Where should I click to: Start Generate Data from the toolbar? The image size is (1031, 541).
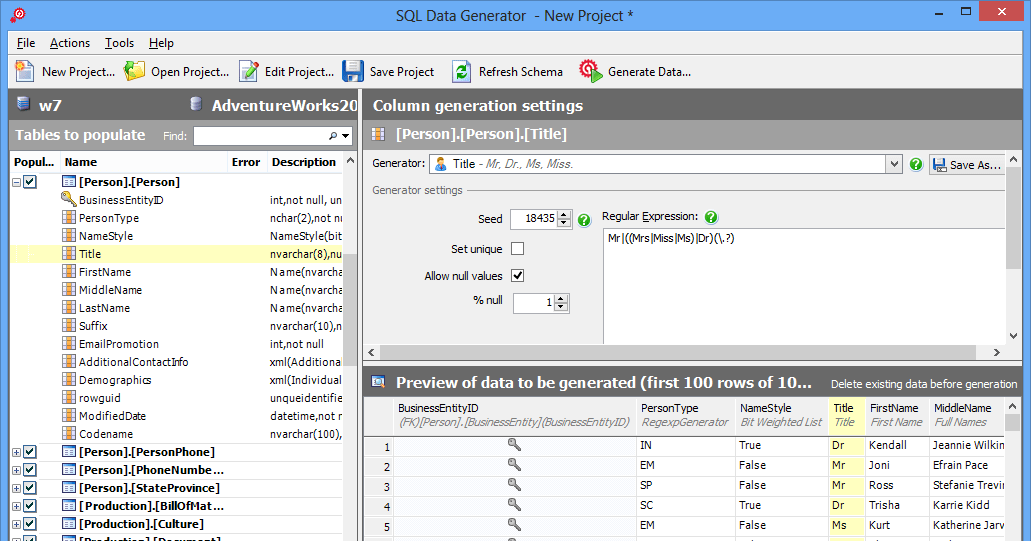pyautogui.click(x=591, y=71)
